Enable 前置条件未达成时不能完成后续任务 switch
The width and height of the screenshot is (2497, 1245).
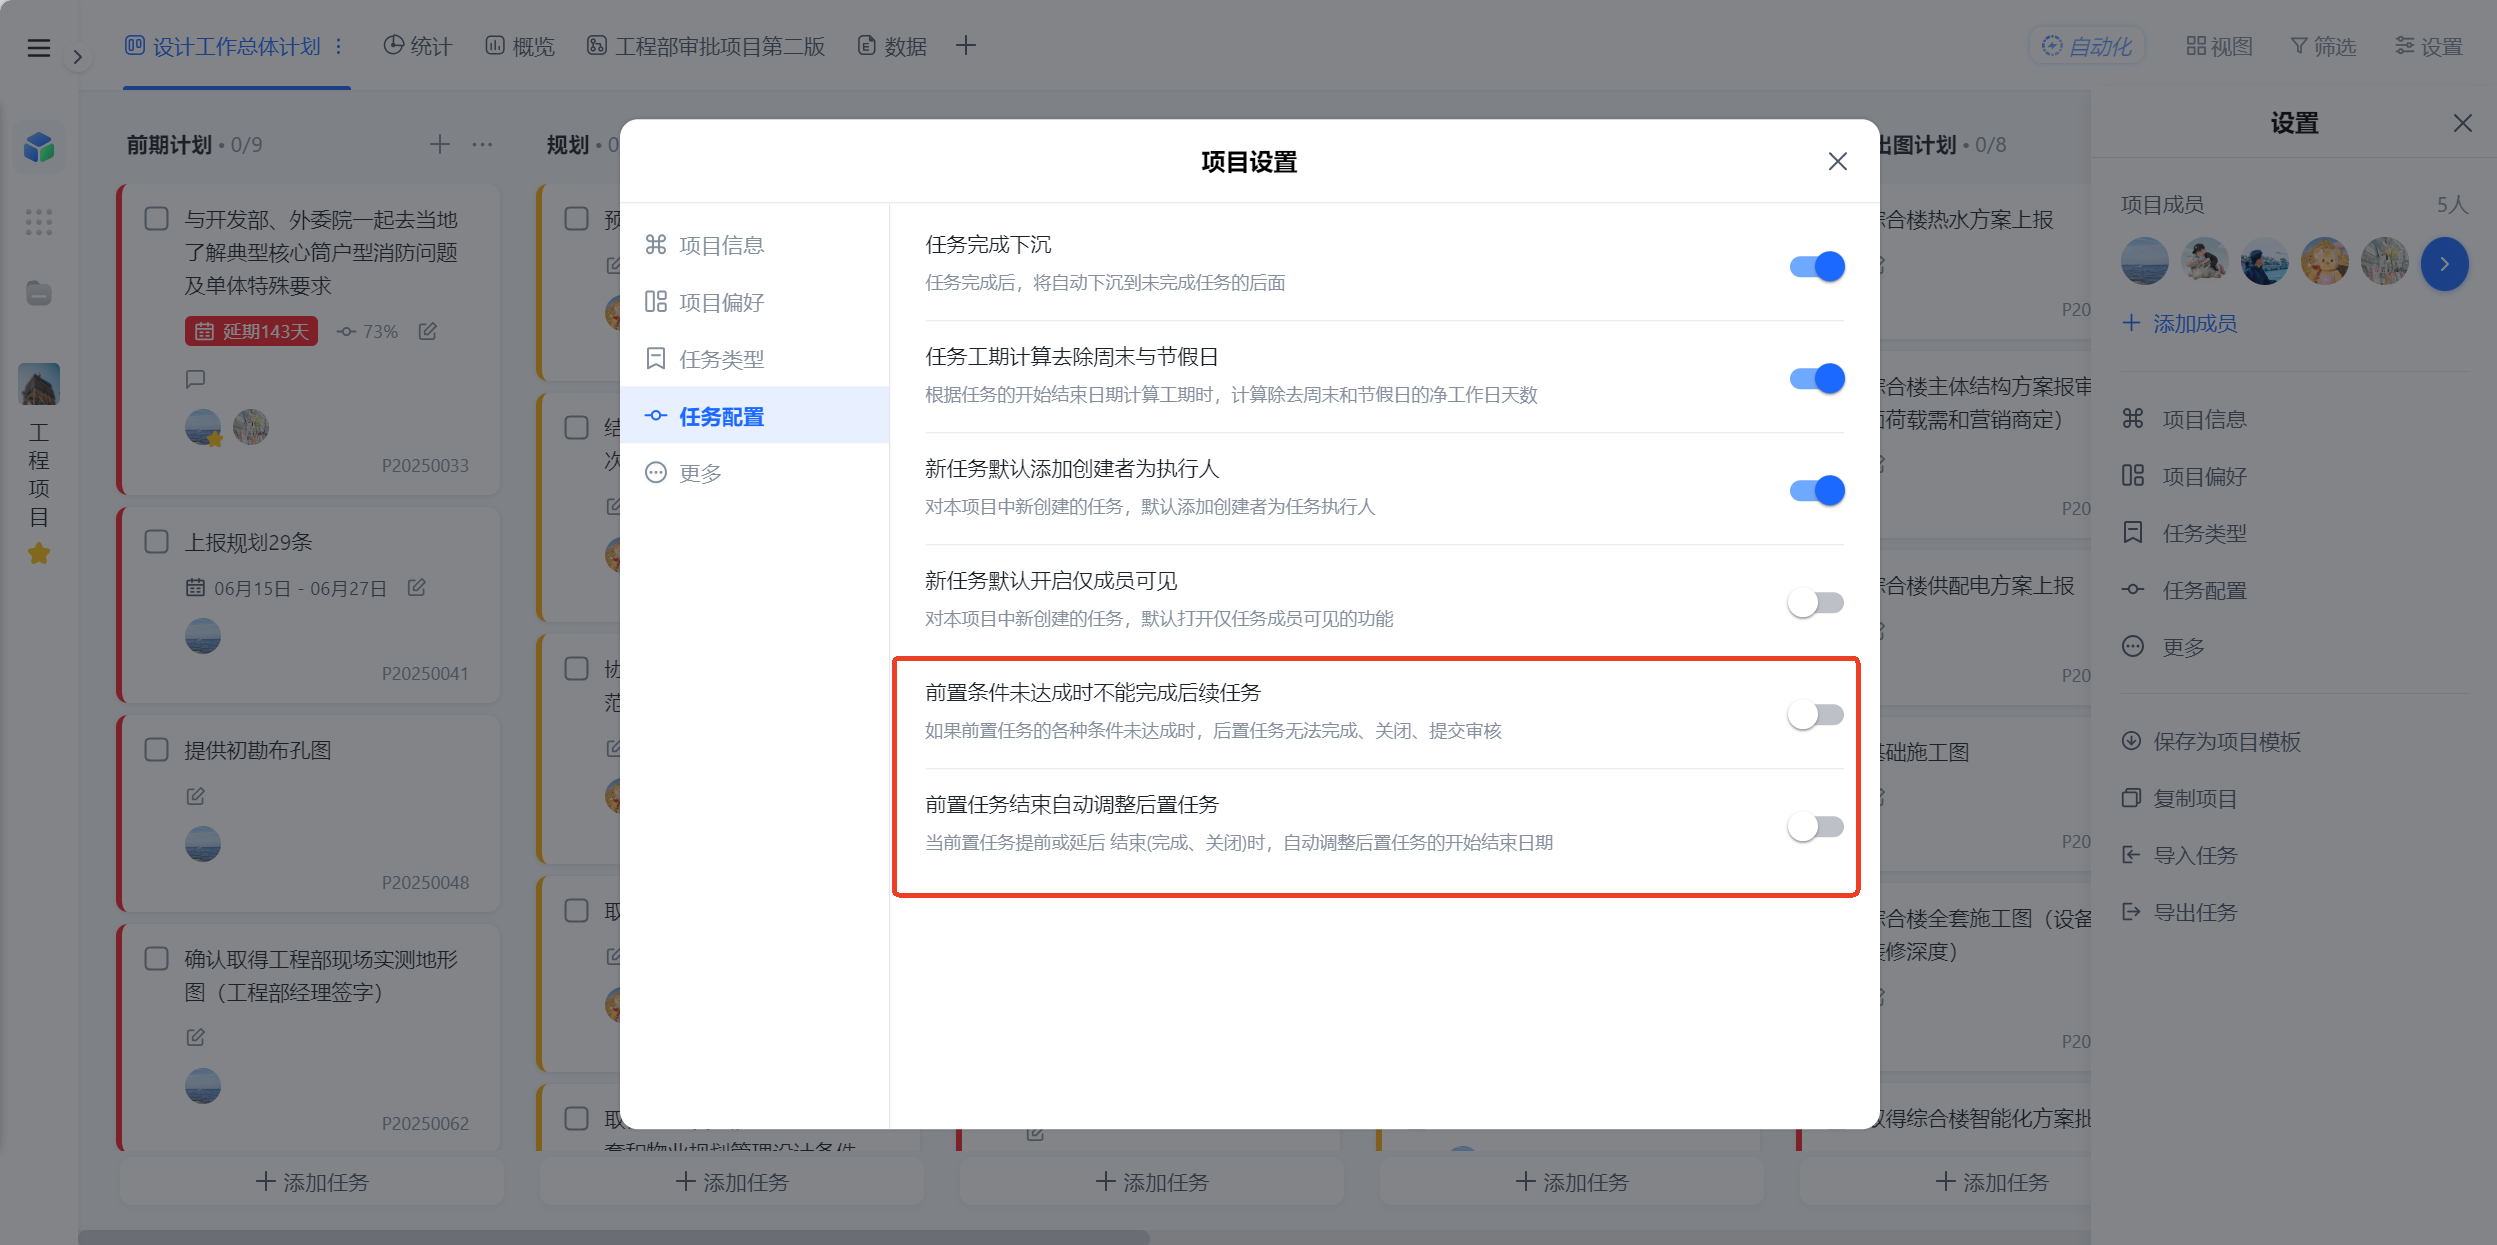[x=1816, y=714]
